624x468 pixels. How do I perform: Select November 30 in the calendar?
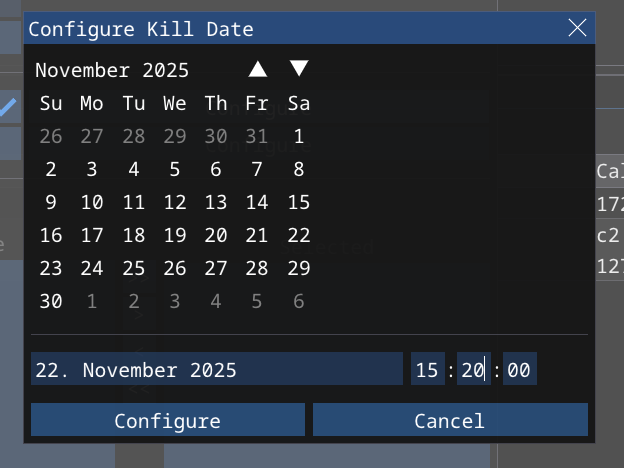click(51, 301)
